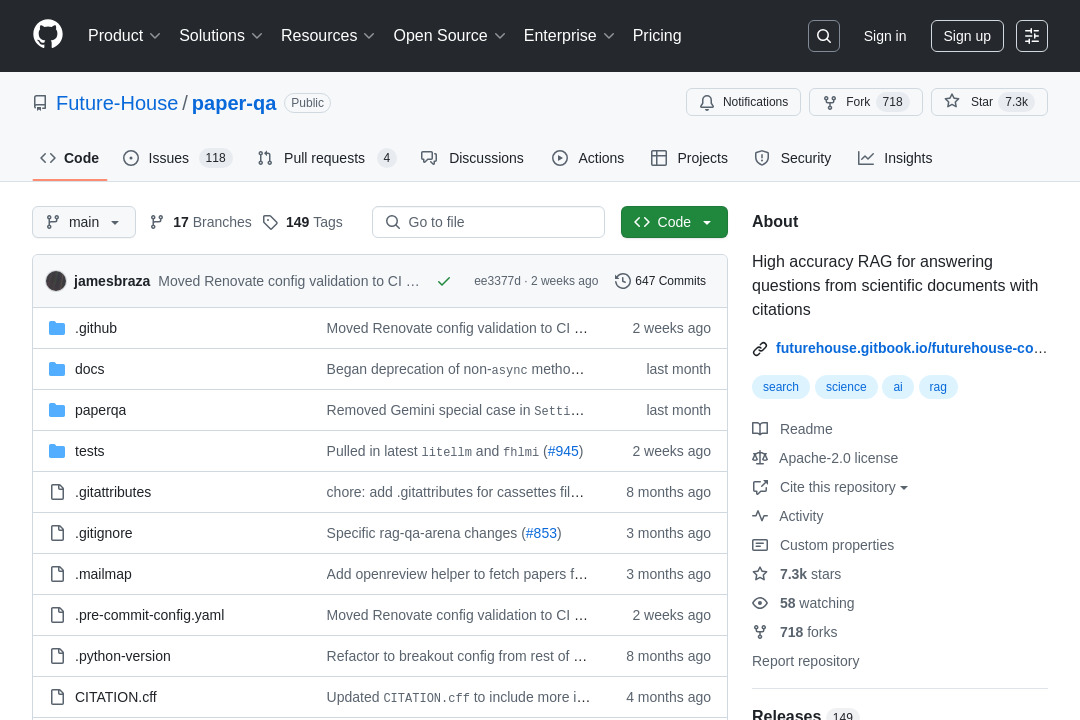Open commit ee3377d link

[x=497, y=281]
